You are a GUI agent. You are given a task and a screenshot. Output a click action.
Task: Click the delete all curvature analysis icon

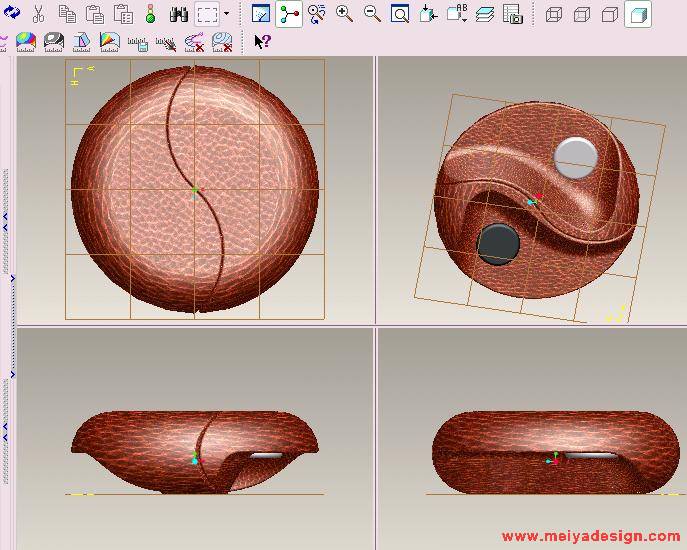(x=194, y=43)
